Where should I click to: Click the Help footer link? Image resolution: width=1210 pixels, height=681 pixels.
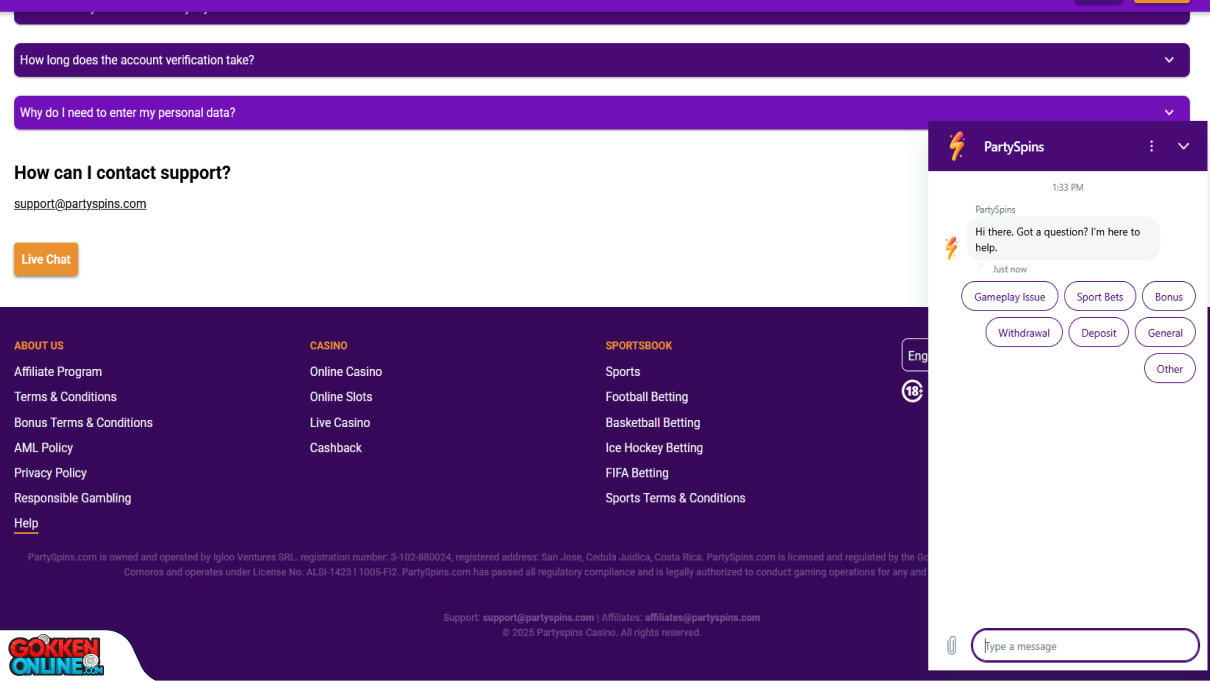tap(26, 523)
